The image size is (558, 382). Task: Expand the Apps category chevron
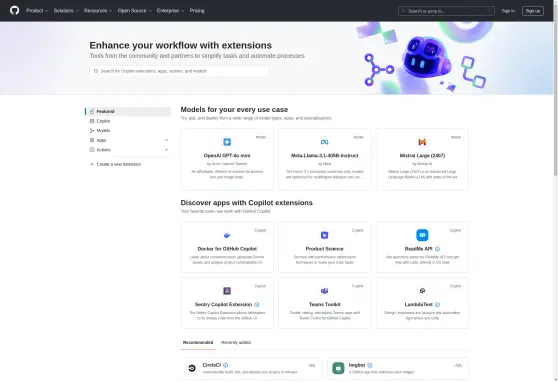point(166,140)
